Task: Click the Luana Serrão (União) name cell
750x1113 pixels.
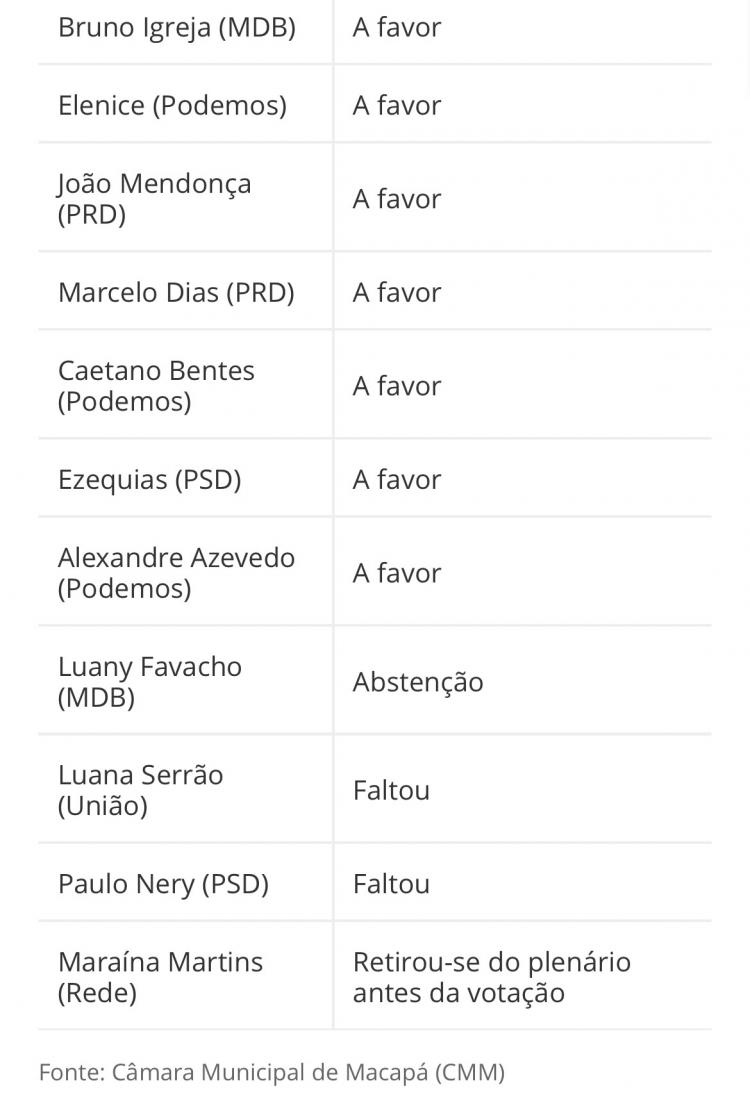Action: 141,790
